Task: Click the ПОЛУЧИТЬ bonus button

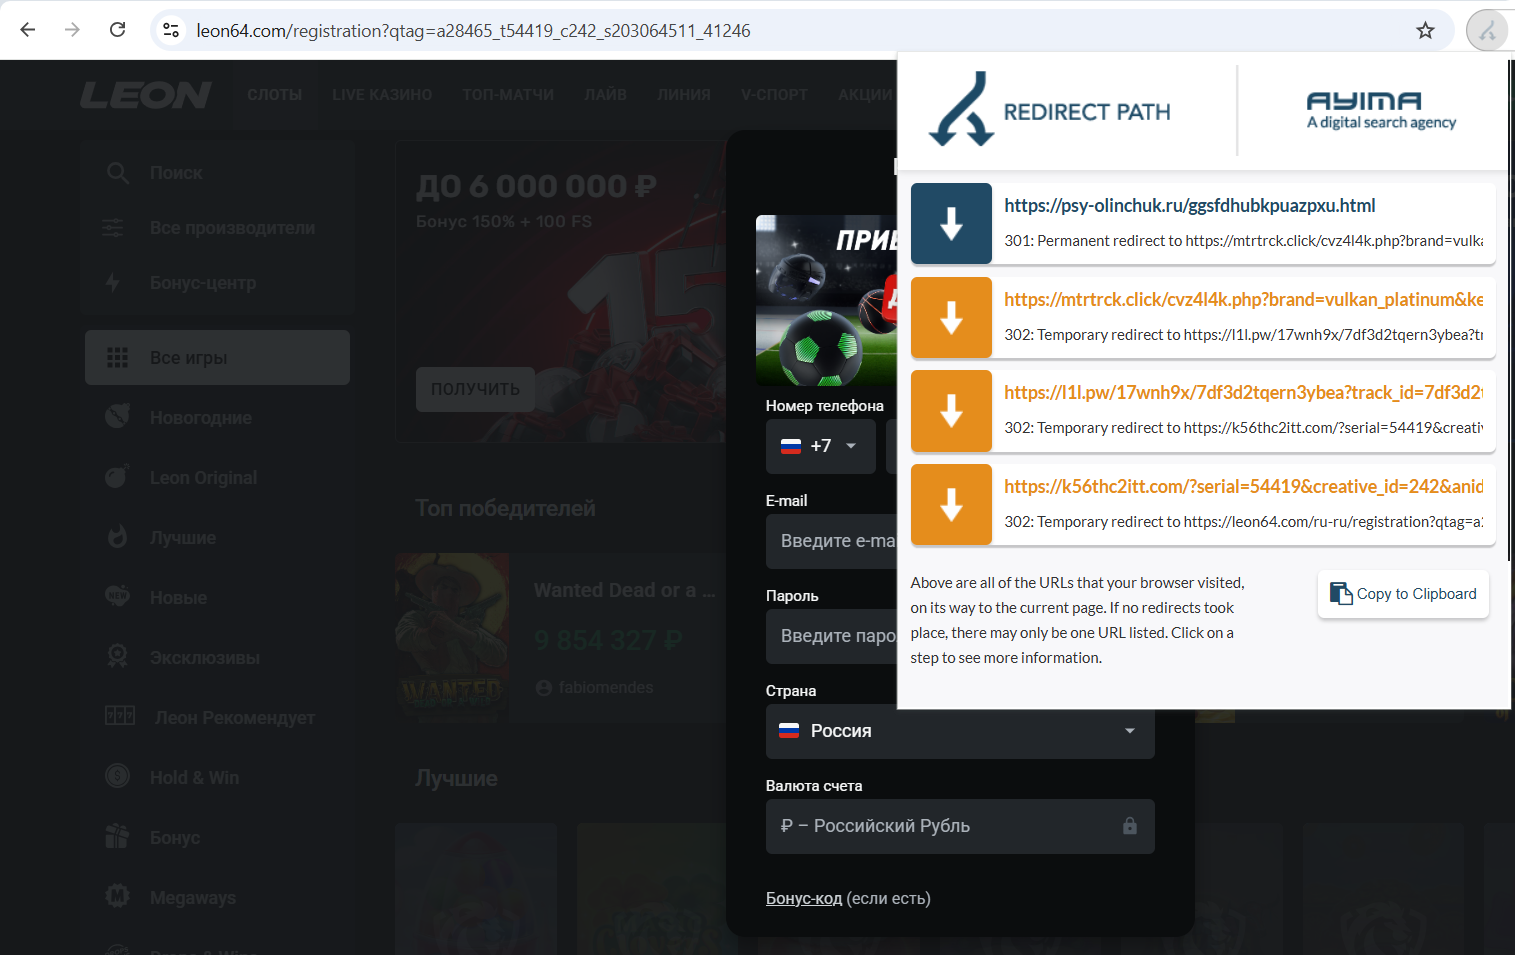Action: click(x=475, y=389)
